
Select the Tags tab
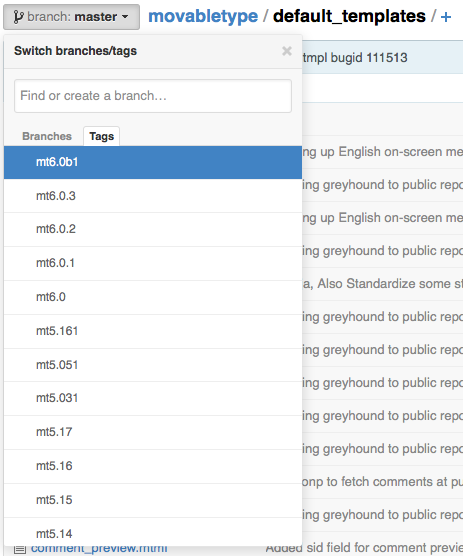point(101,136)
